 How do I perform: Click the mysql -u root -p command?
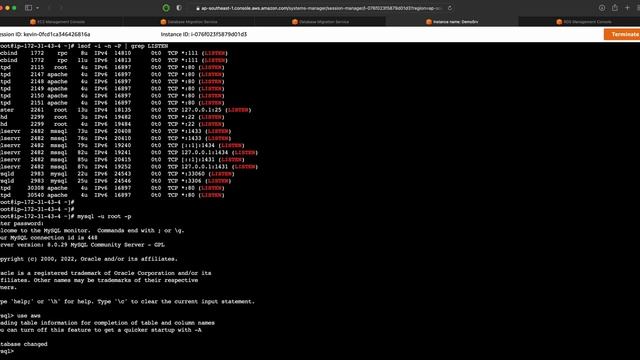click(x=104, y=216)
